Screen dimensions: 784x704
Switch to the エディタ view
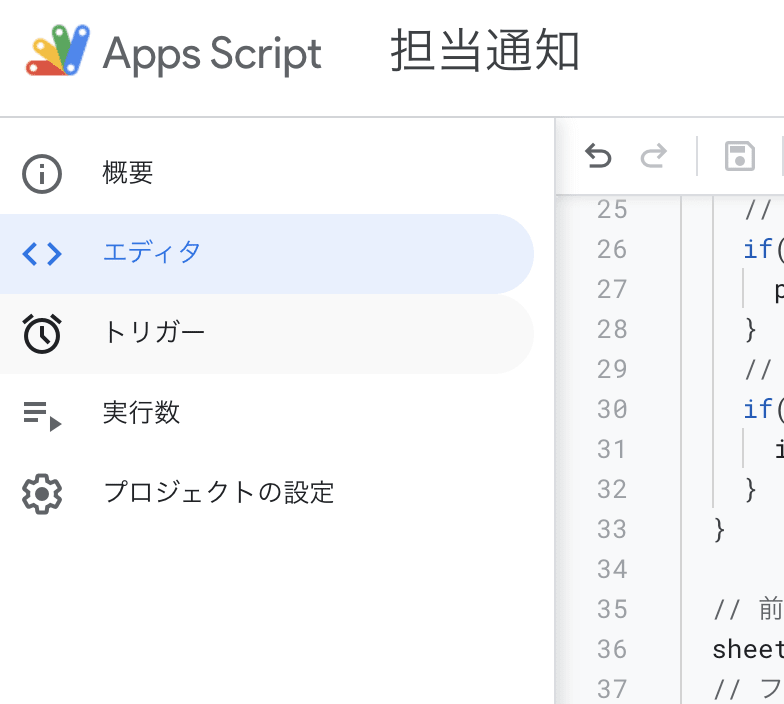point(152,252)
